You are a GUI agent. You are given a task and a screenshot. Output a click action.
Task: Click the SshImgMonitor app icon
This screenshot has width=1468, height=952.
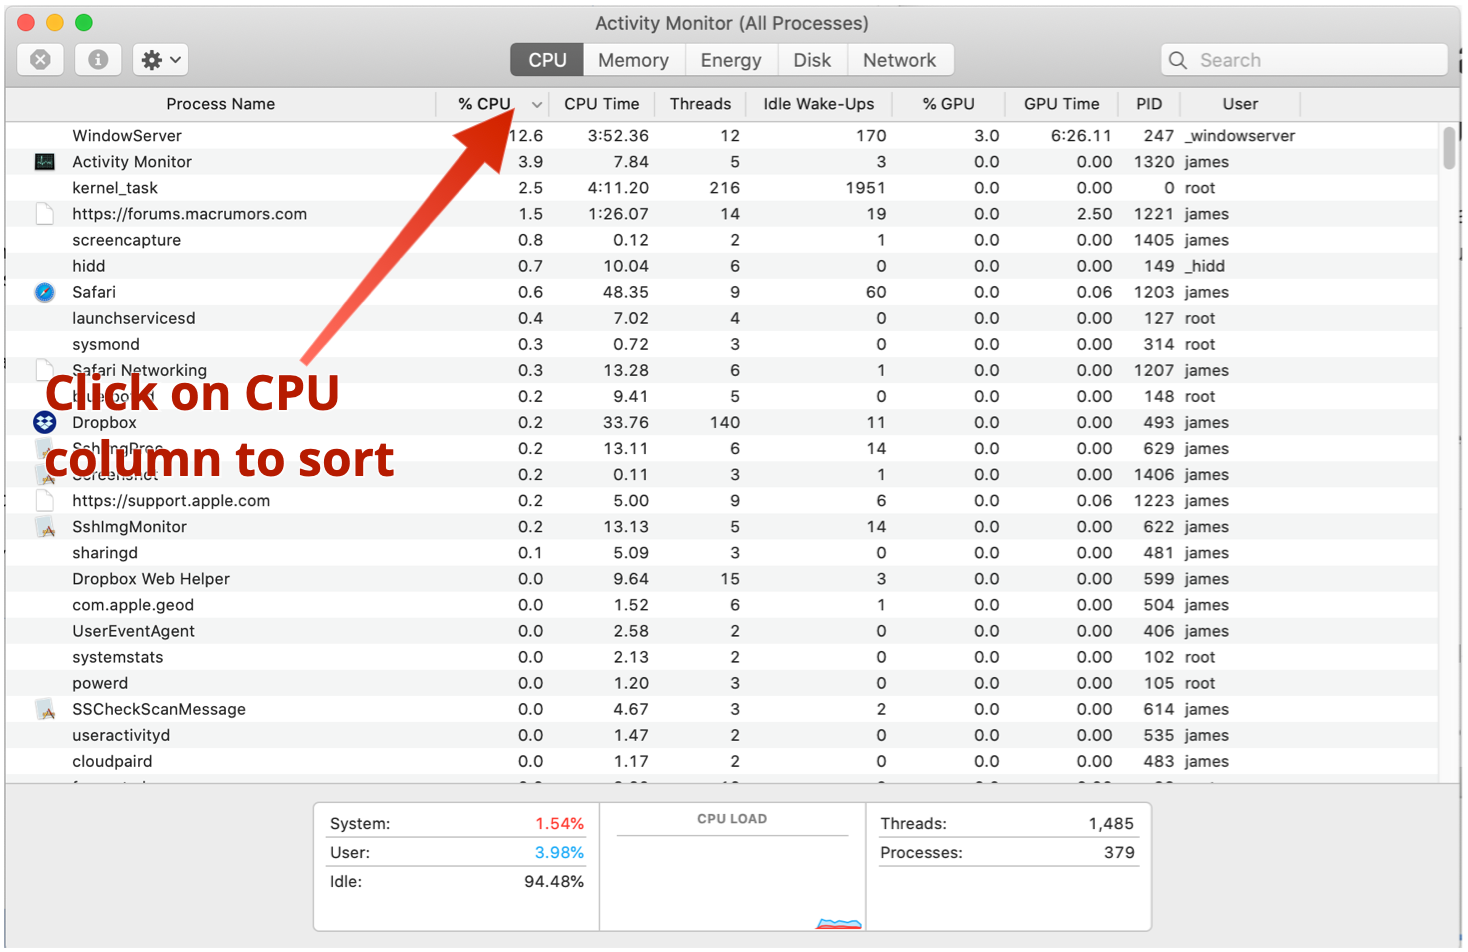tap(46, 527)
